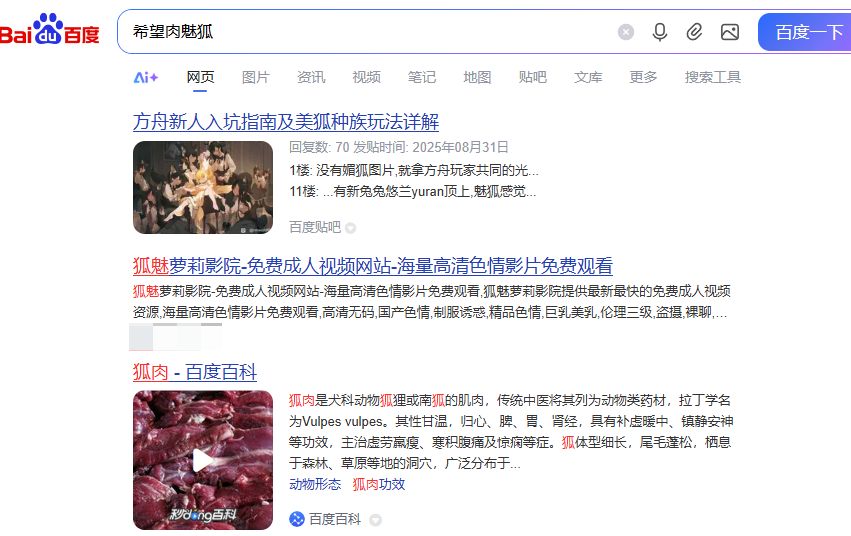Clear the search box text
This screenshot has height=536, width=851.
(626, 32)
